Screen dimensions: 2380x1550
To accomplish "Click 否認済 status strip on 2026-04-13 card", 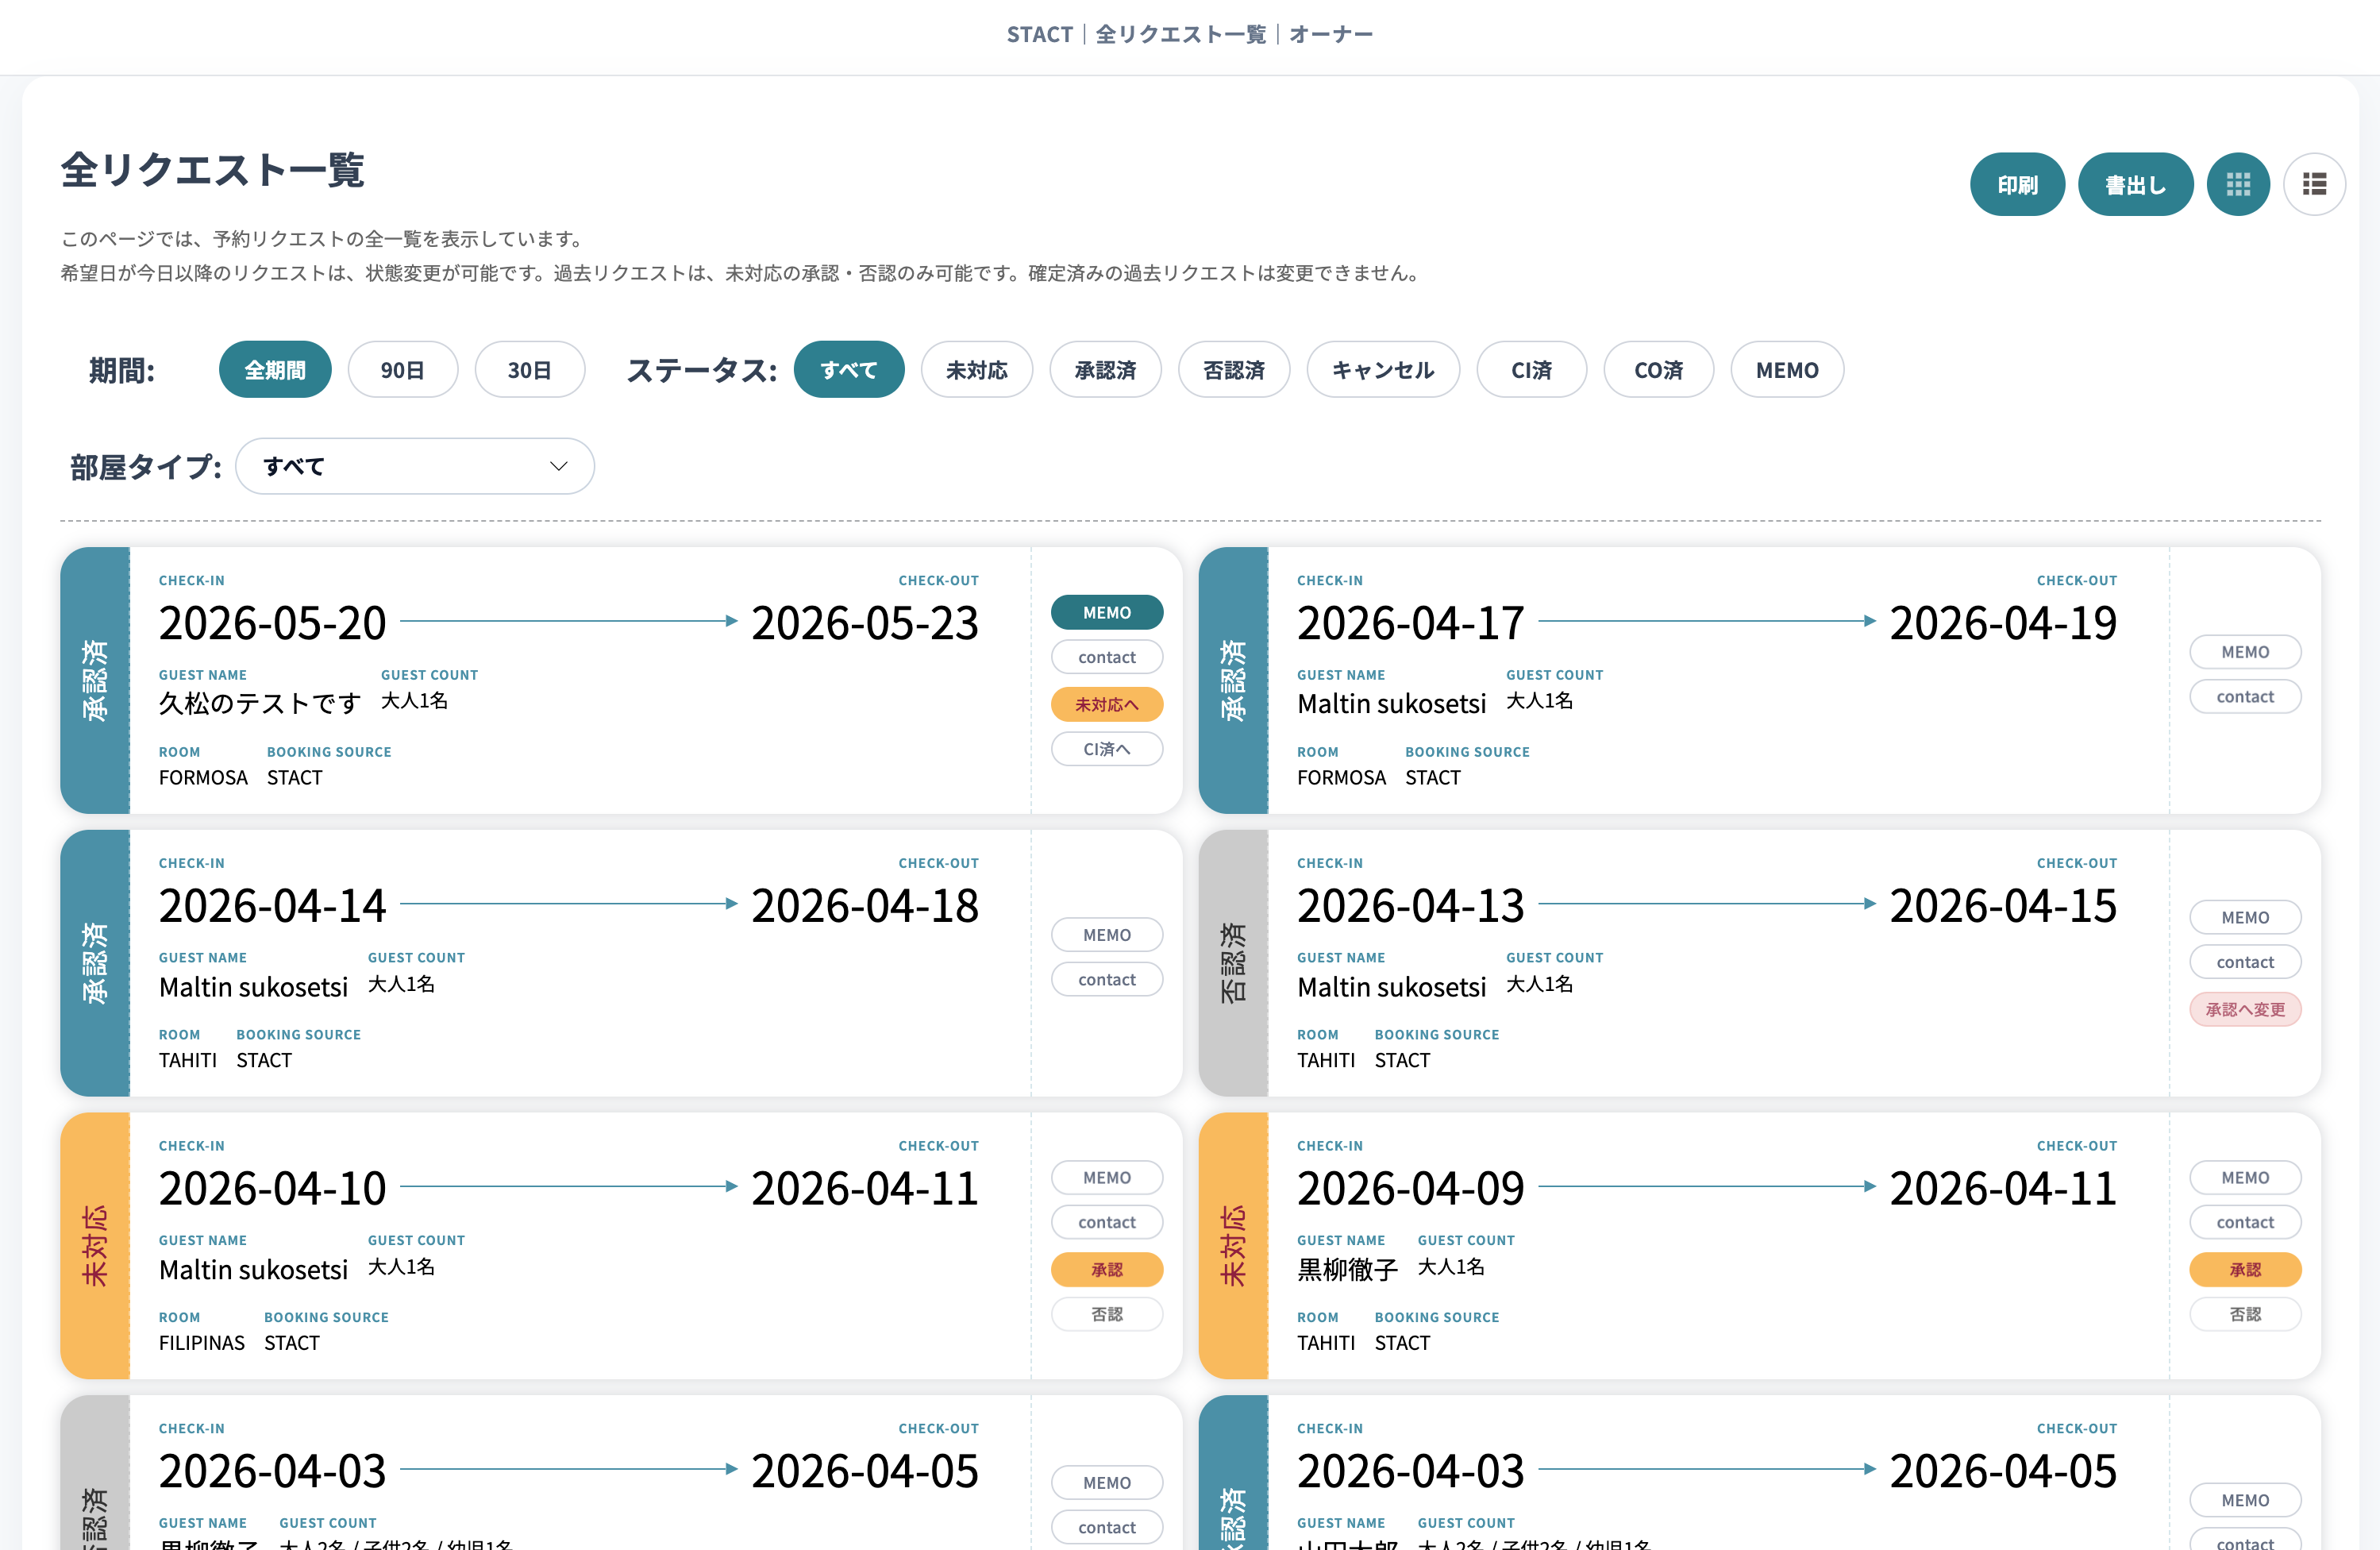I will pyautogui.click(x=1233, y=963).
